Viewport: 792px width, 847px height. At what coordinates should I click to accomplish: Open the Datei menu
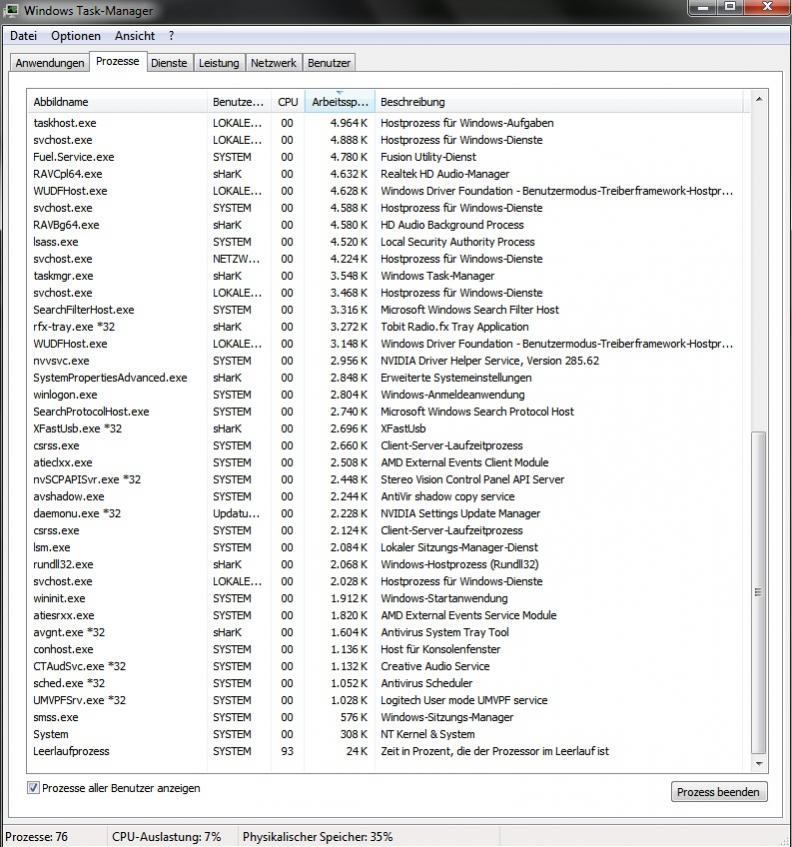click(23, 36)
